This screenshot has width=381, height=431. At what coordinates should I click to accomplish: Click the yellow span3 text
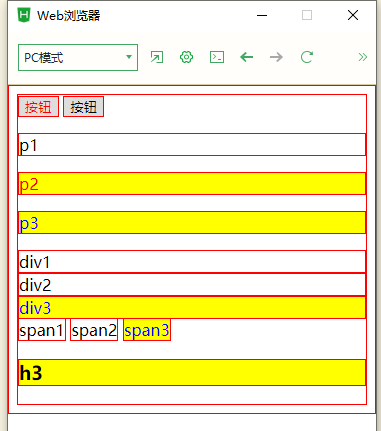click(147, 330)
